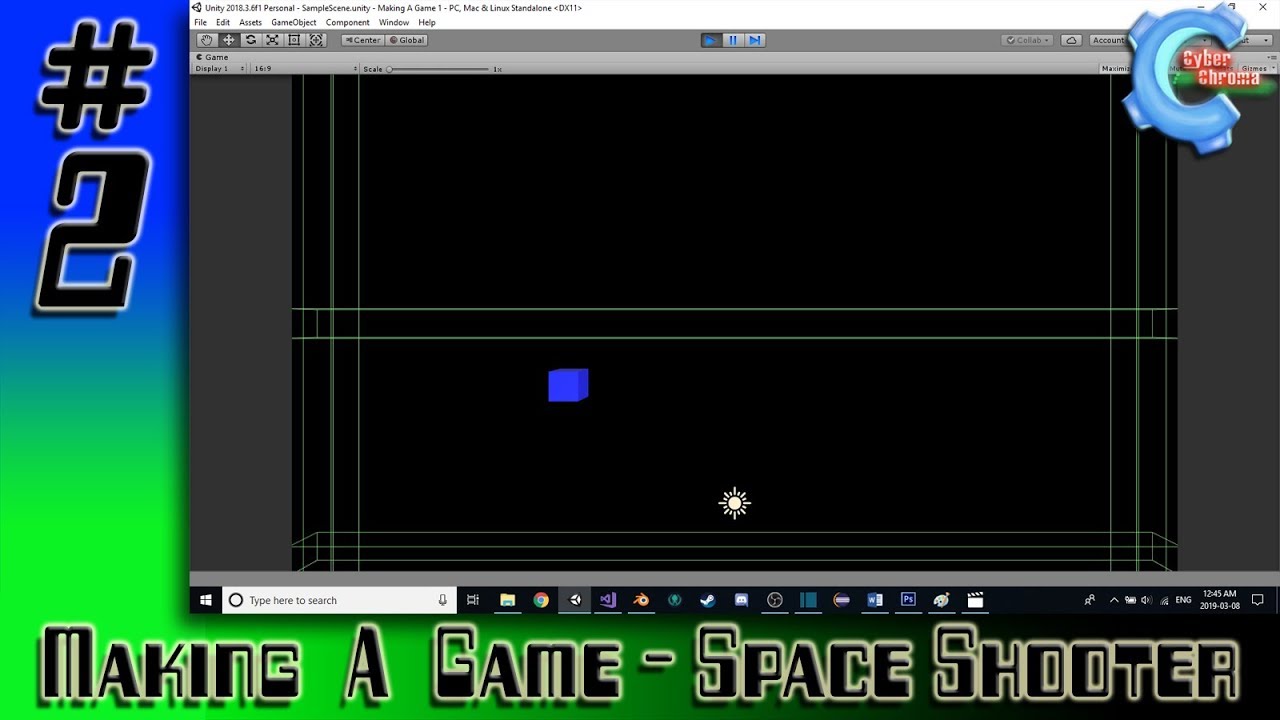1280x720 pixels.
Task: Click the blue cube in Game view
Action: (x=568, y=385)
